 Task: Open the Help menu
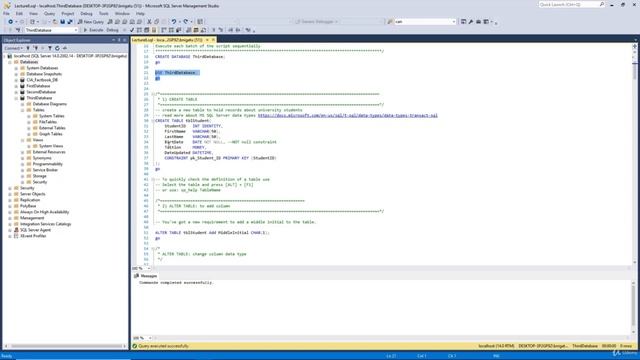click(x=140, y=13)
